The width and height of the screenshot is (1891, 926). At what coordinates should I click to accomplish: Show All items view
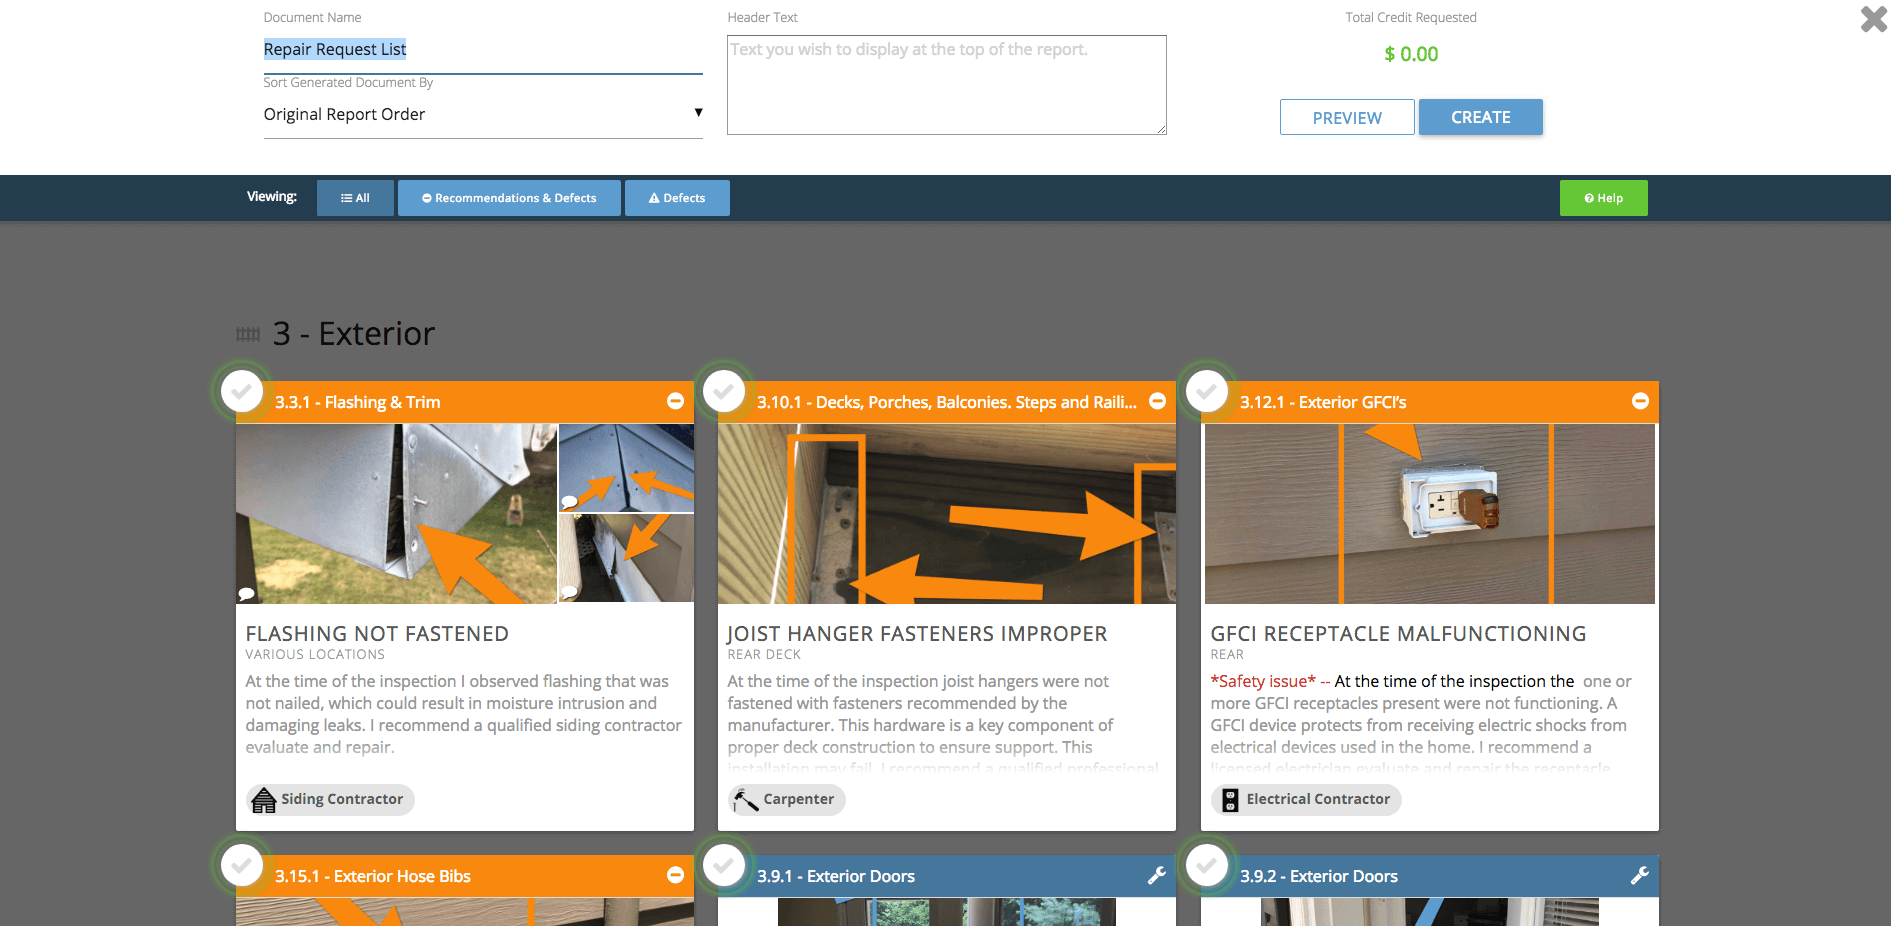pyautogui.click(x=355, y=198)
